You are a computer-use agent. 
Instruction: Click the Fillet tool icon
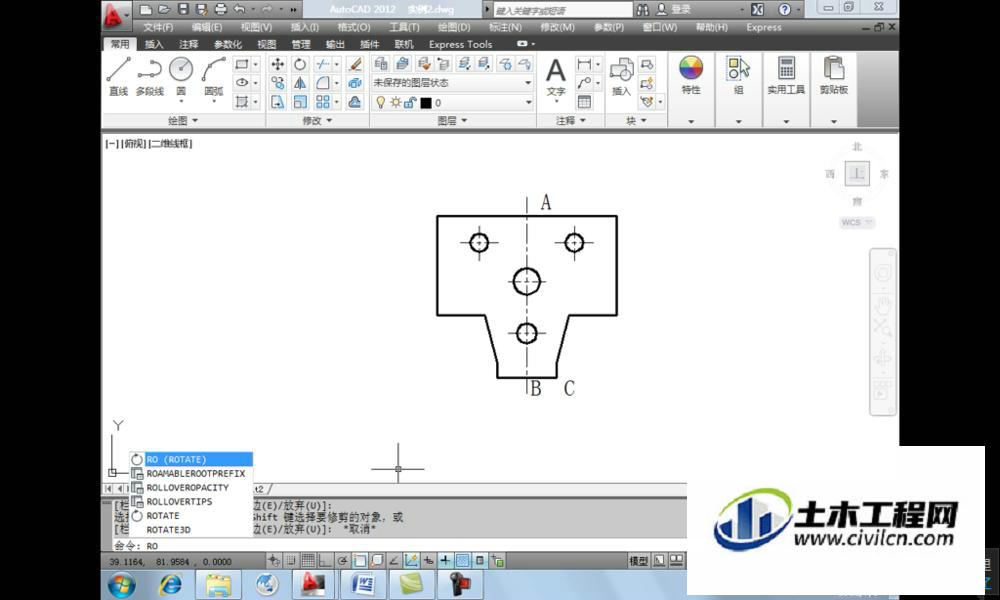click(322, 83)
